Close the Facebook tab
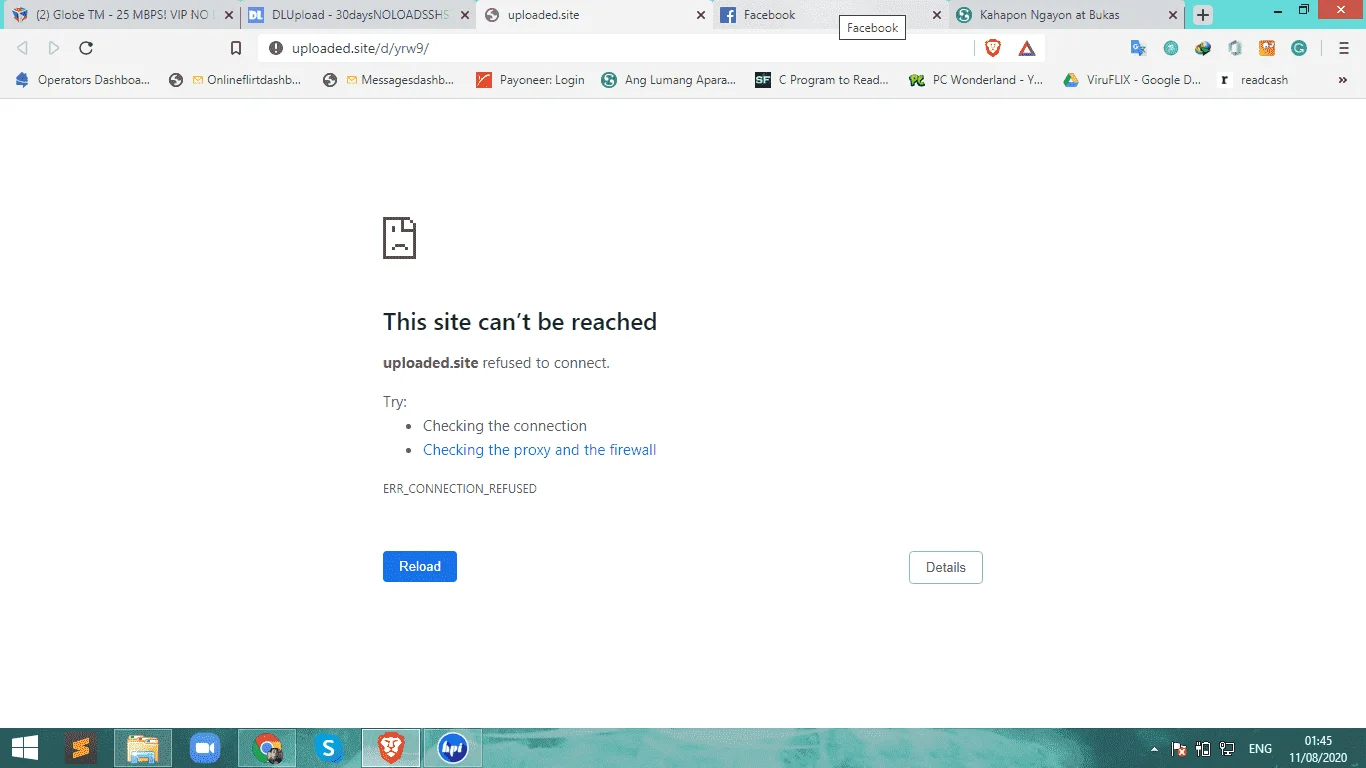Image resolution: width=1366 pixels, height=768 pixels. click(937, 15)
